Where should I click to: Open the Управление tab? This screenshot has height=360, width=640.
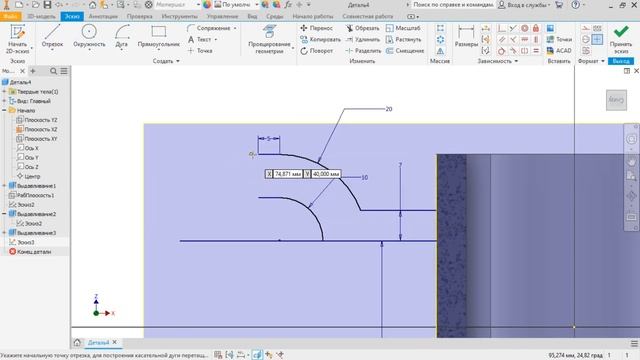pos(222,16)
